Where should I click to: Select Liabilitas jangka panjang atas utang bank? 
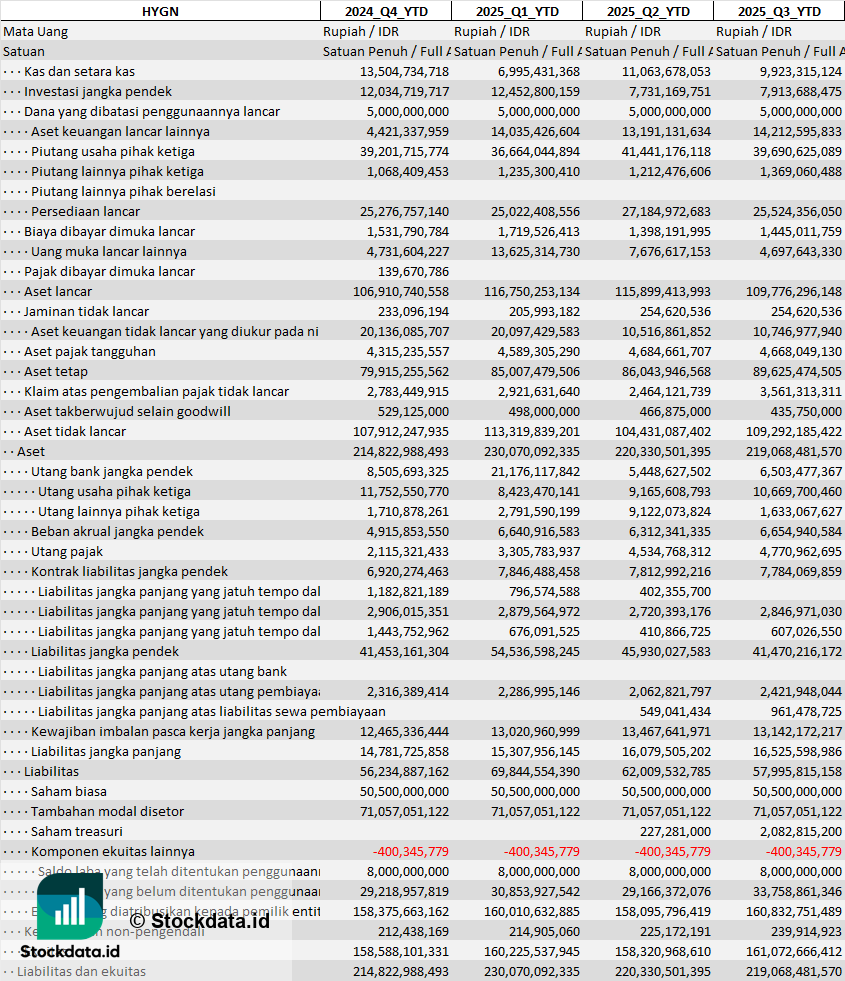pos(163,672)
